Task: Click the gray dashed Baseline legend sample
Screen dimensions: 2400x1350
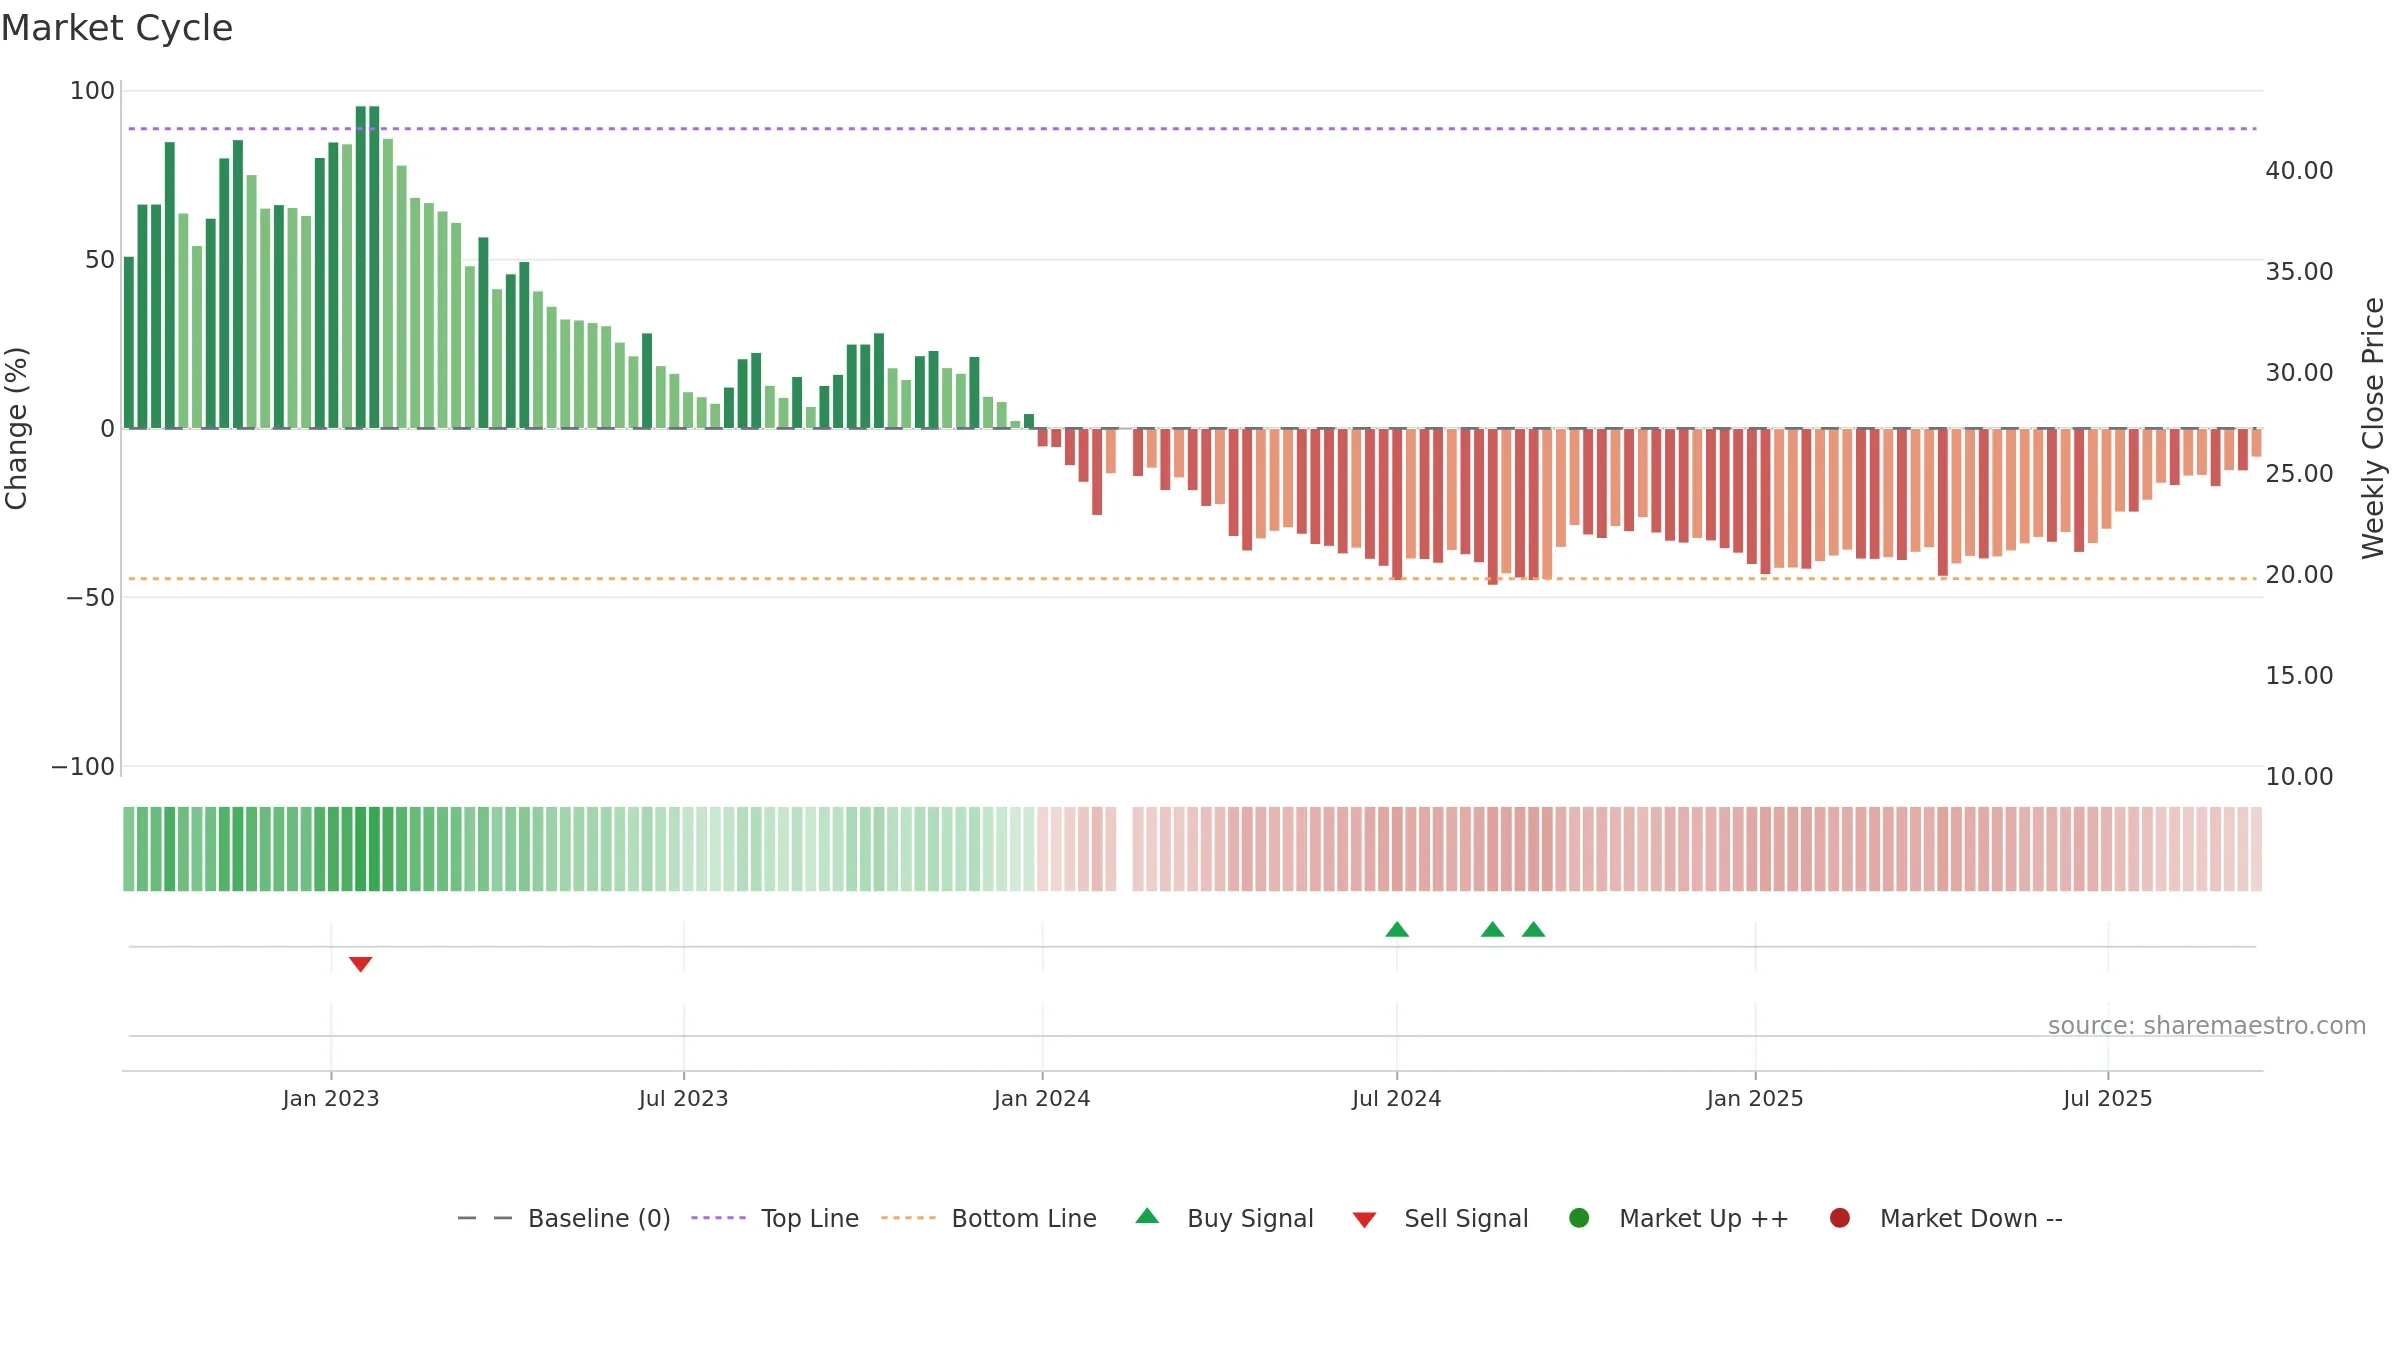Action: pos(485,1218)
